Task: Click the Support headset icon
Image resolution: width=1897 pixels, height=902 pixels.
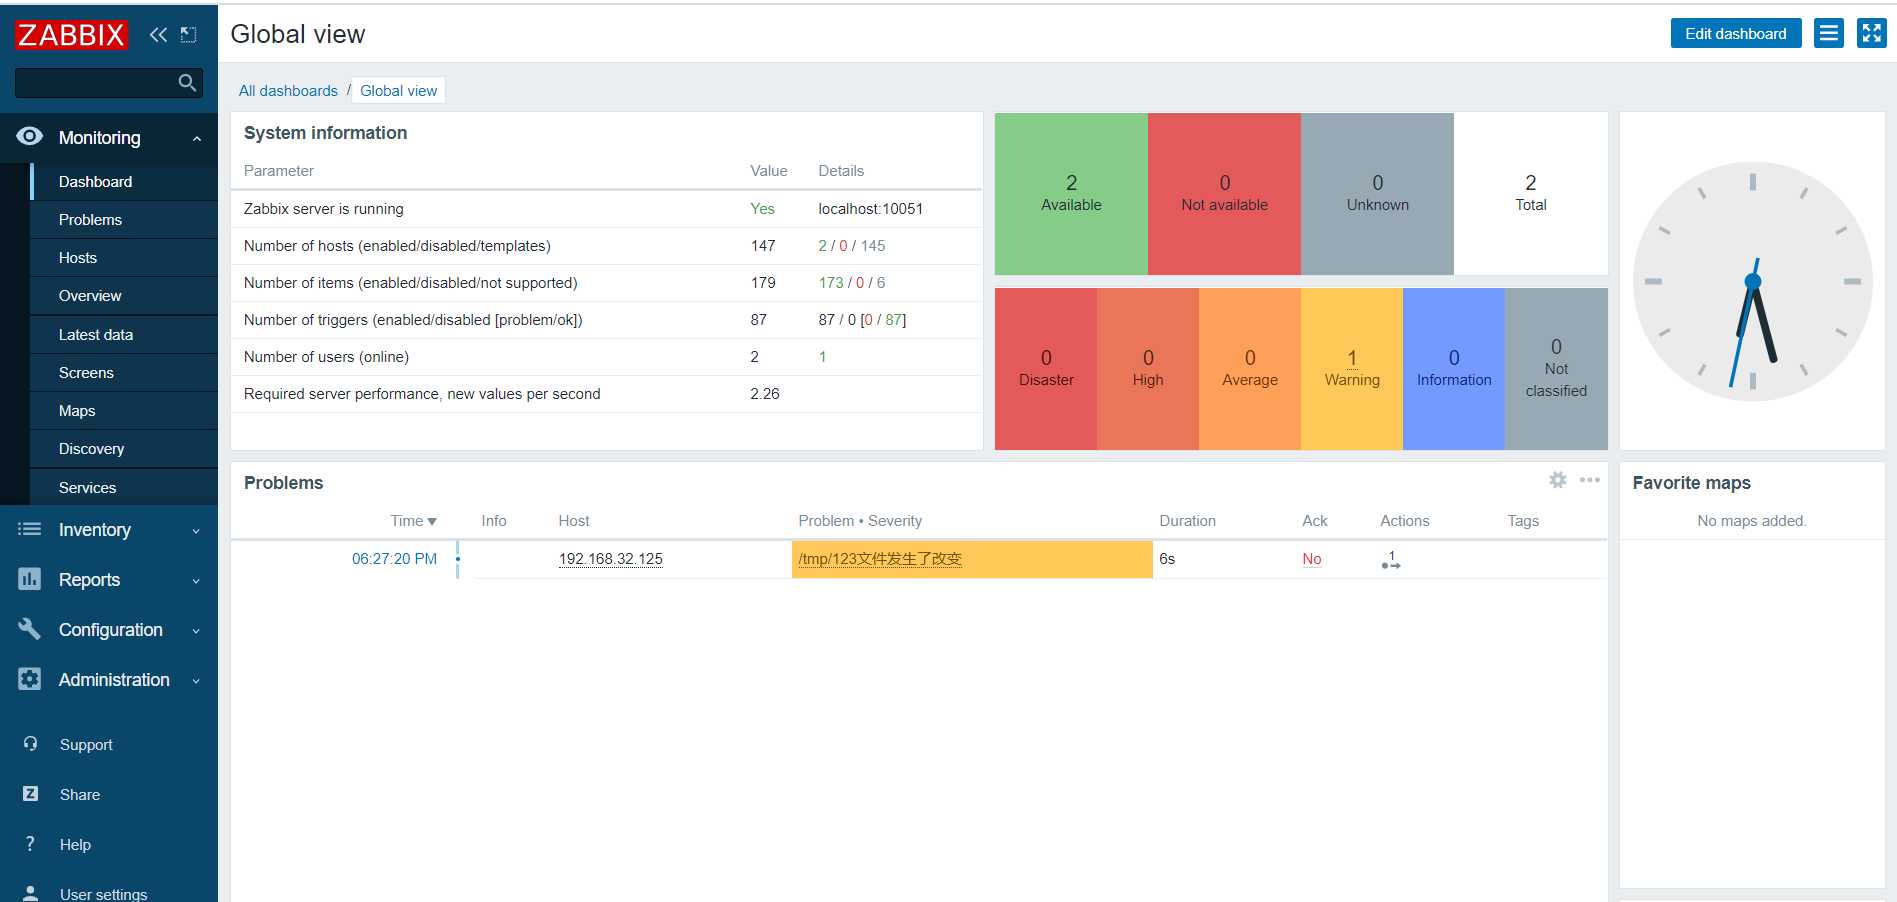Action: (x=30, y=744)
